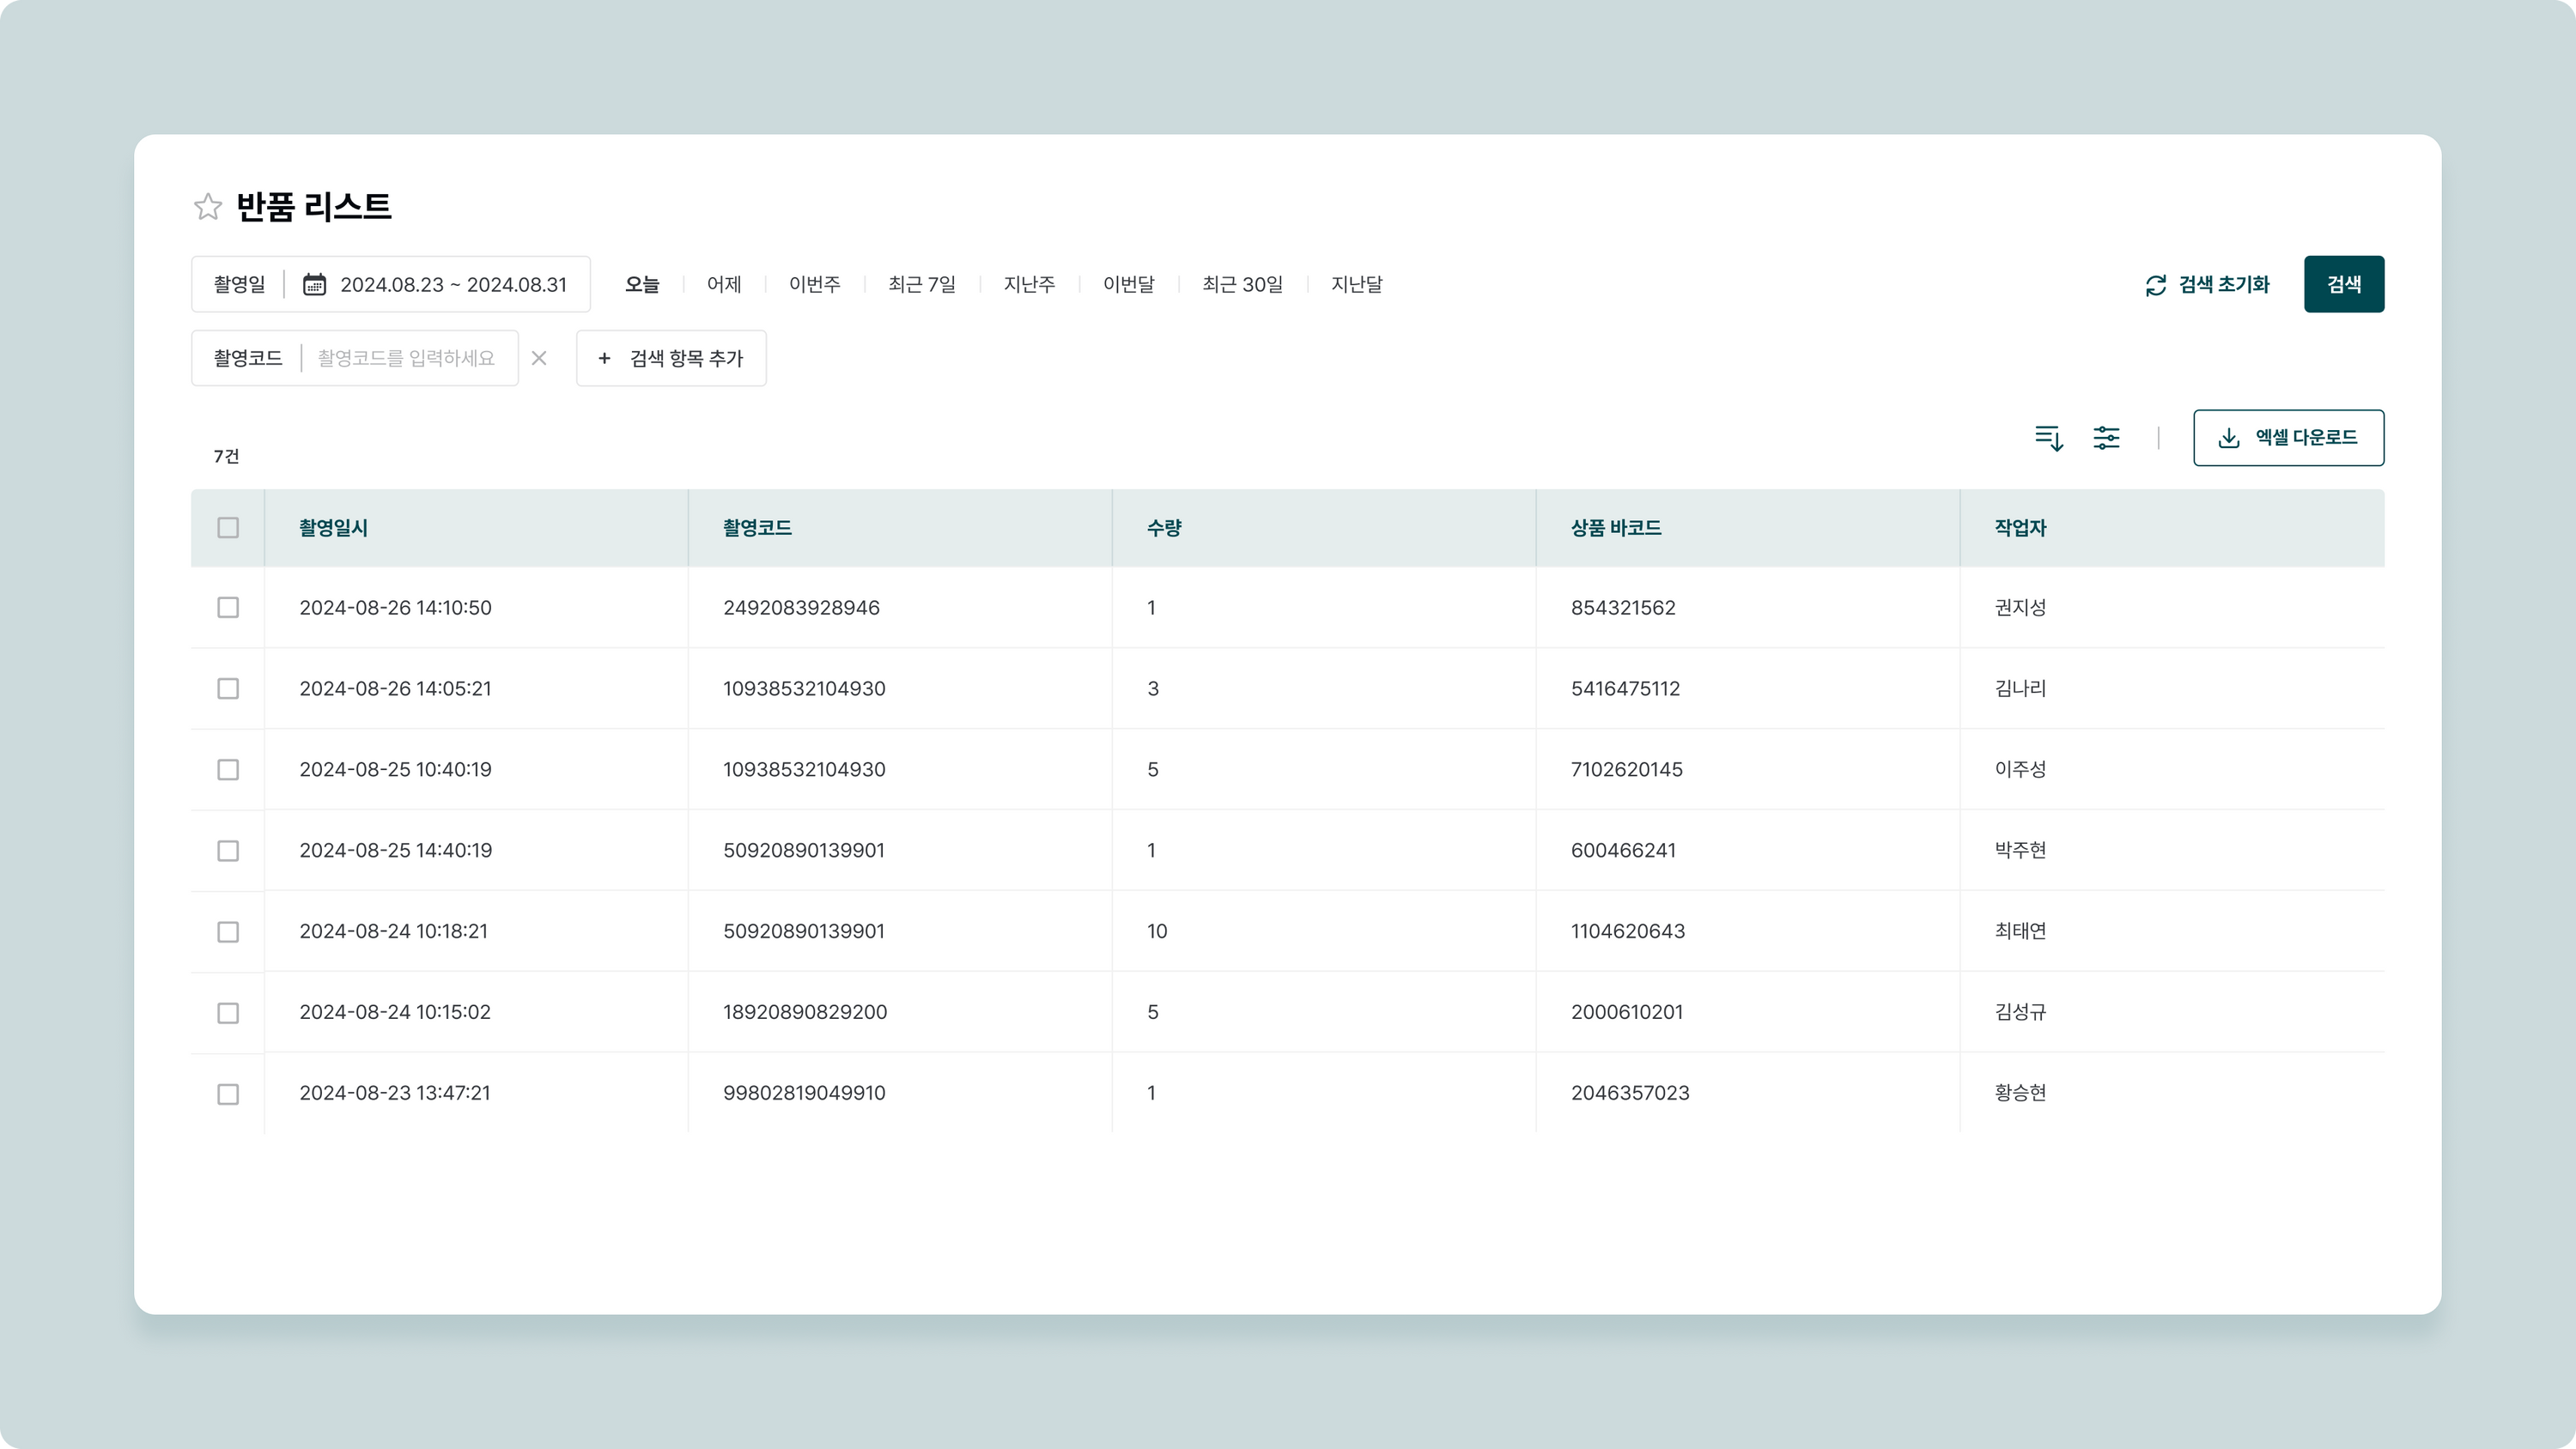Viewport: 2576px width, 1449px height.
Task: Check the row for worker 권지성
Action: coord(228,608)
